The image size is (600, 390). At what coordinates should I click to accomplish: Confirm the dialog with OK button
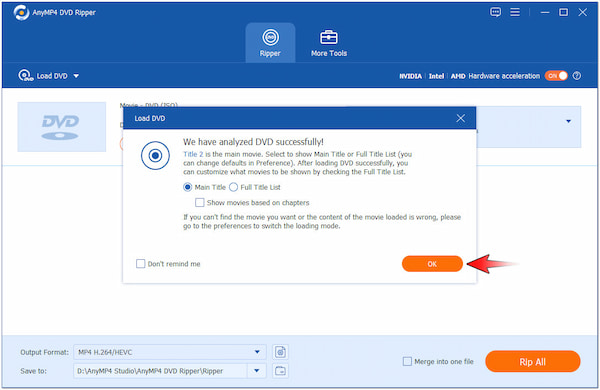[432, 264]
